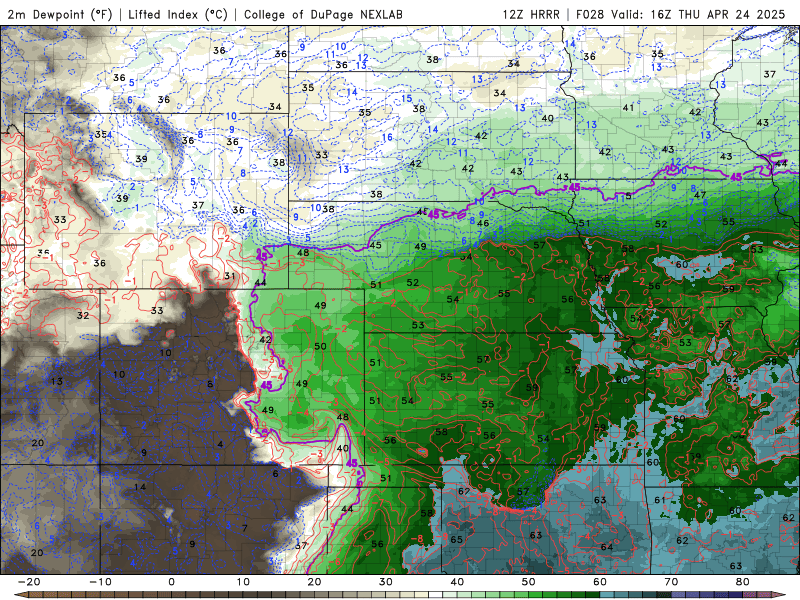Click the '64' dewpoint value on the map
This screenshot has height=600, width=800.
coord(607,547)
